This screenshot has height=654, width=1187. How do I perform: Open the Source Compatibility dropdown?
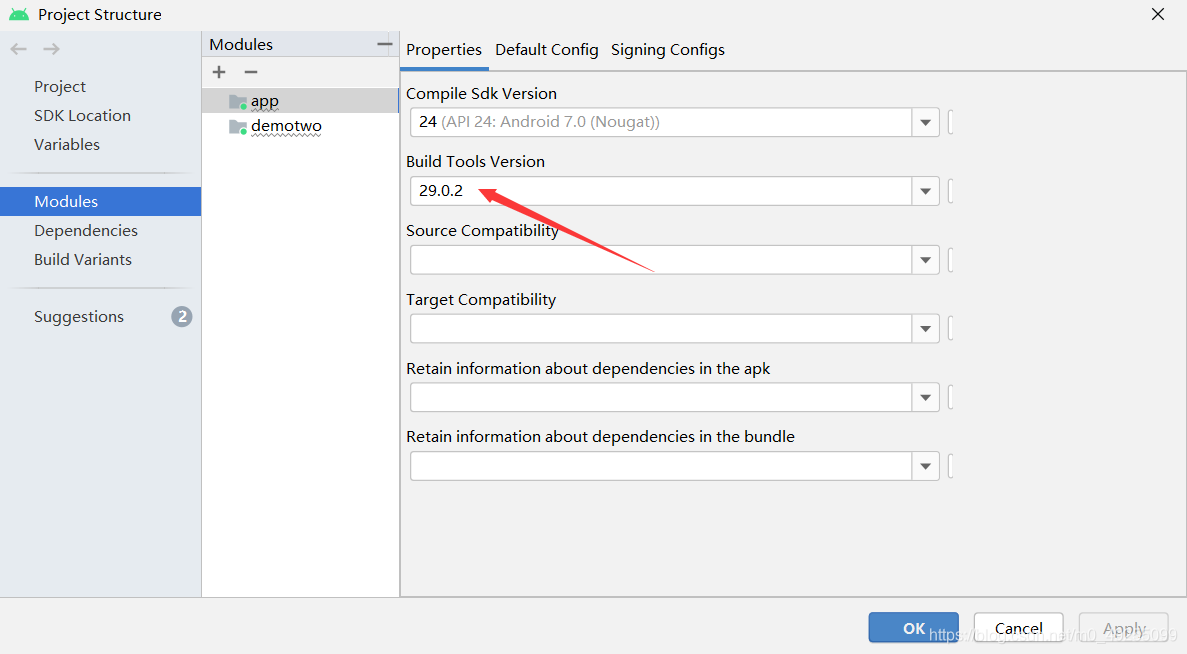click(925, 259)
